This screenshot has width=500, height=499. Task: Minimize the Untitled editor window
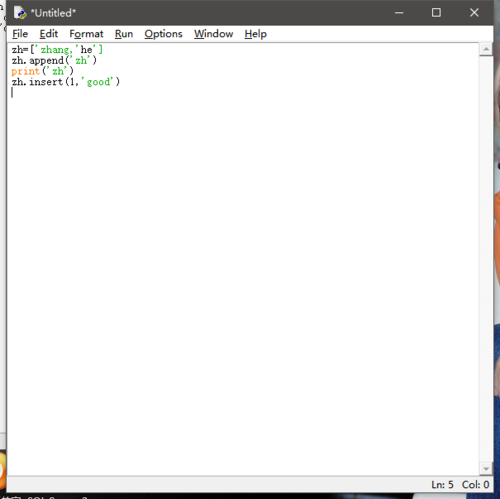pos(399,13)
